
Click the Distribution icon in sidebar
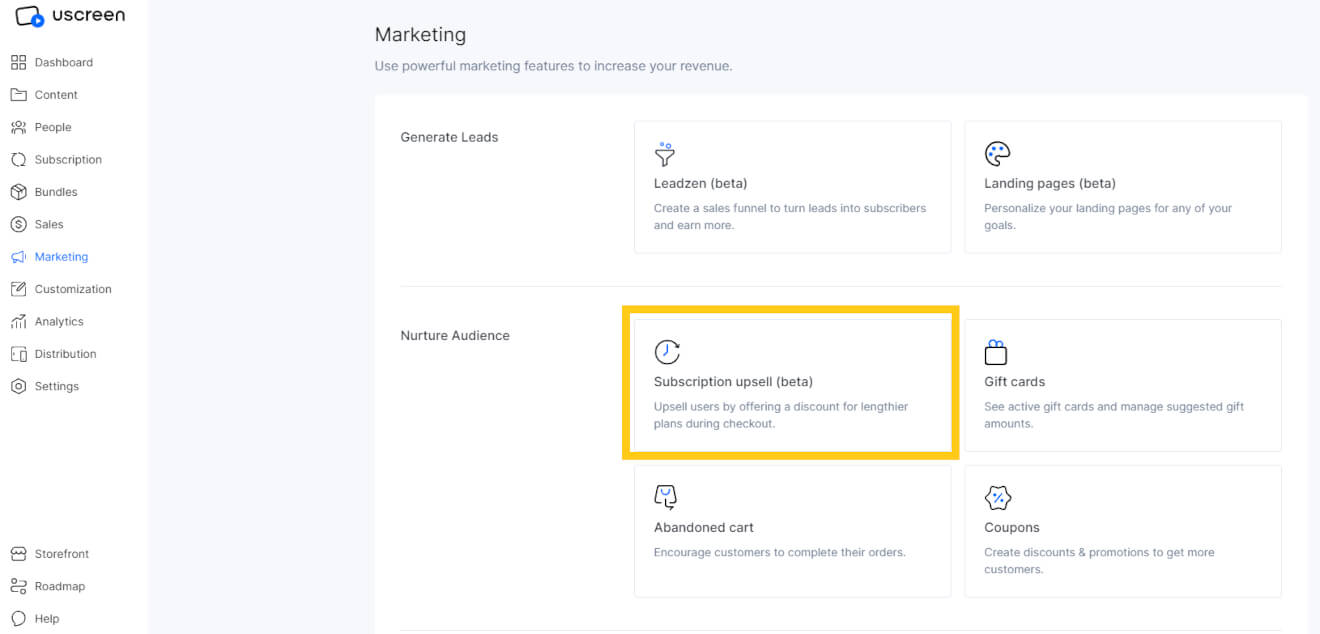(x=18, y=354)
